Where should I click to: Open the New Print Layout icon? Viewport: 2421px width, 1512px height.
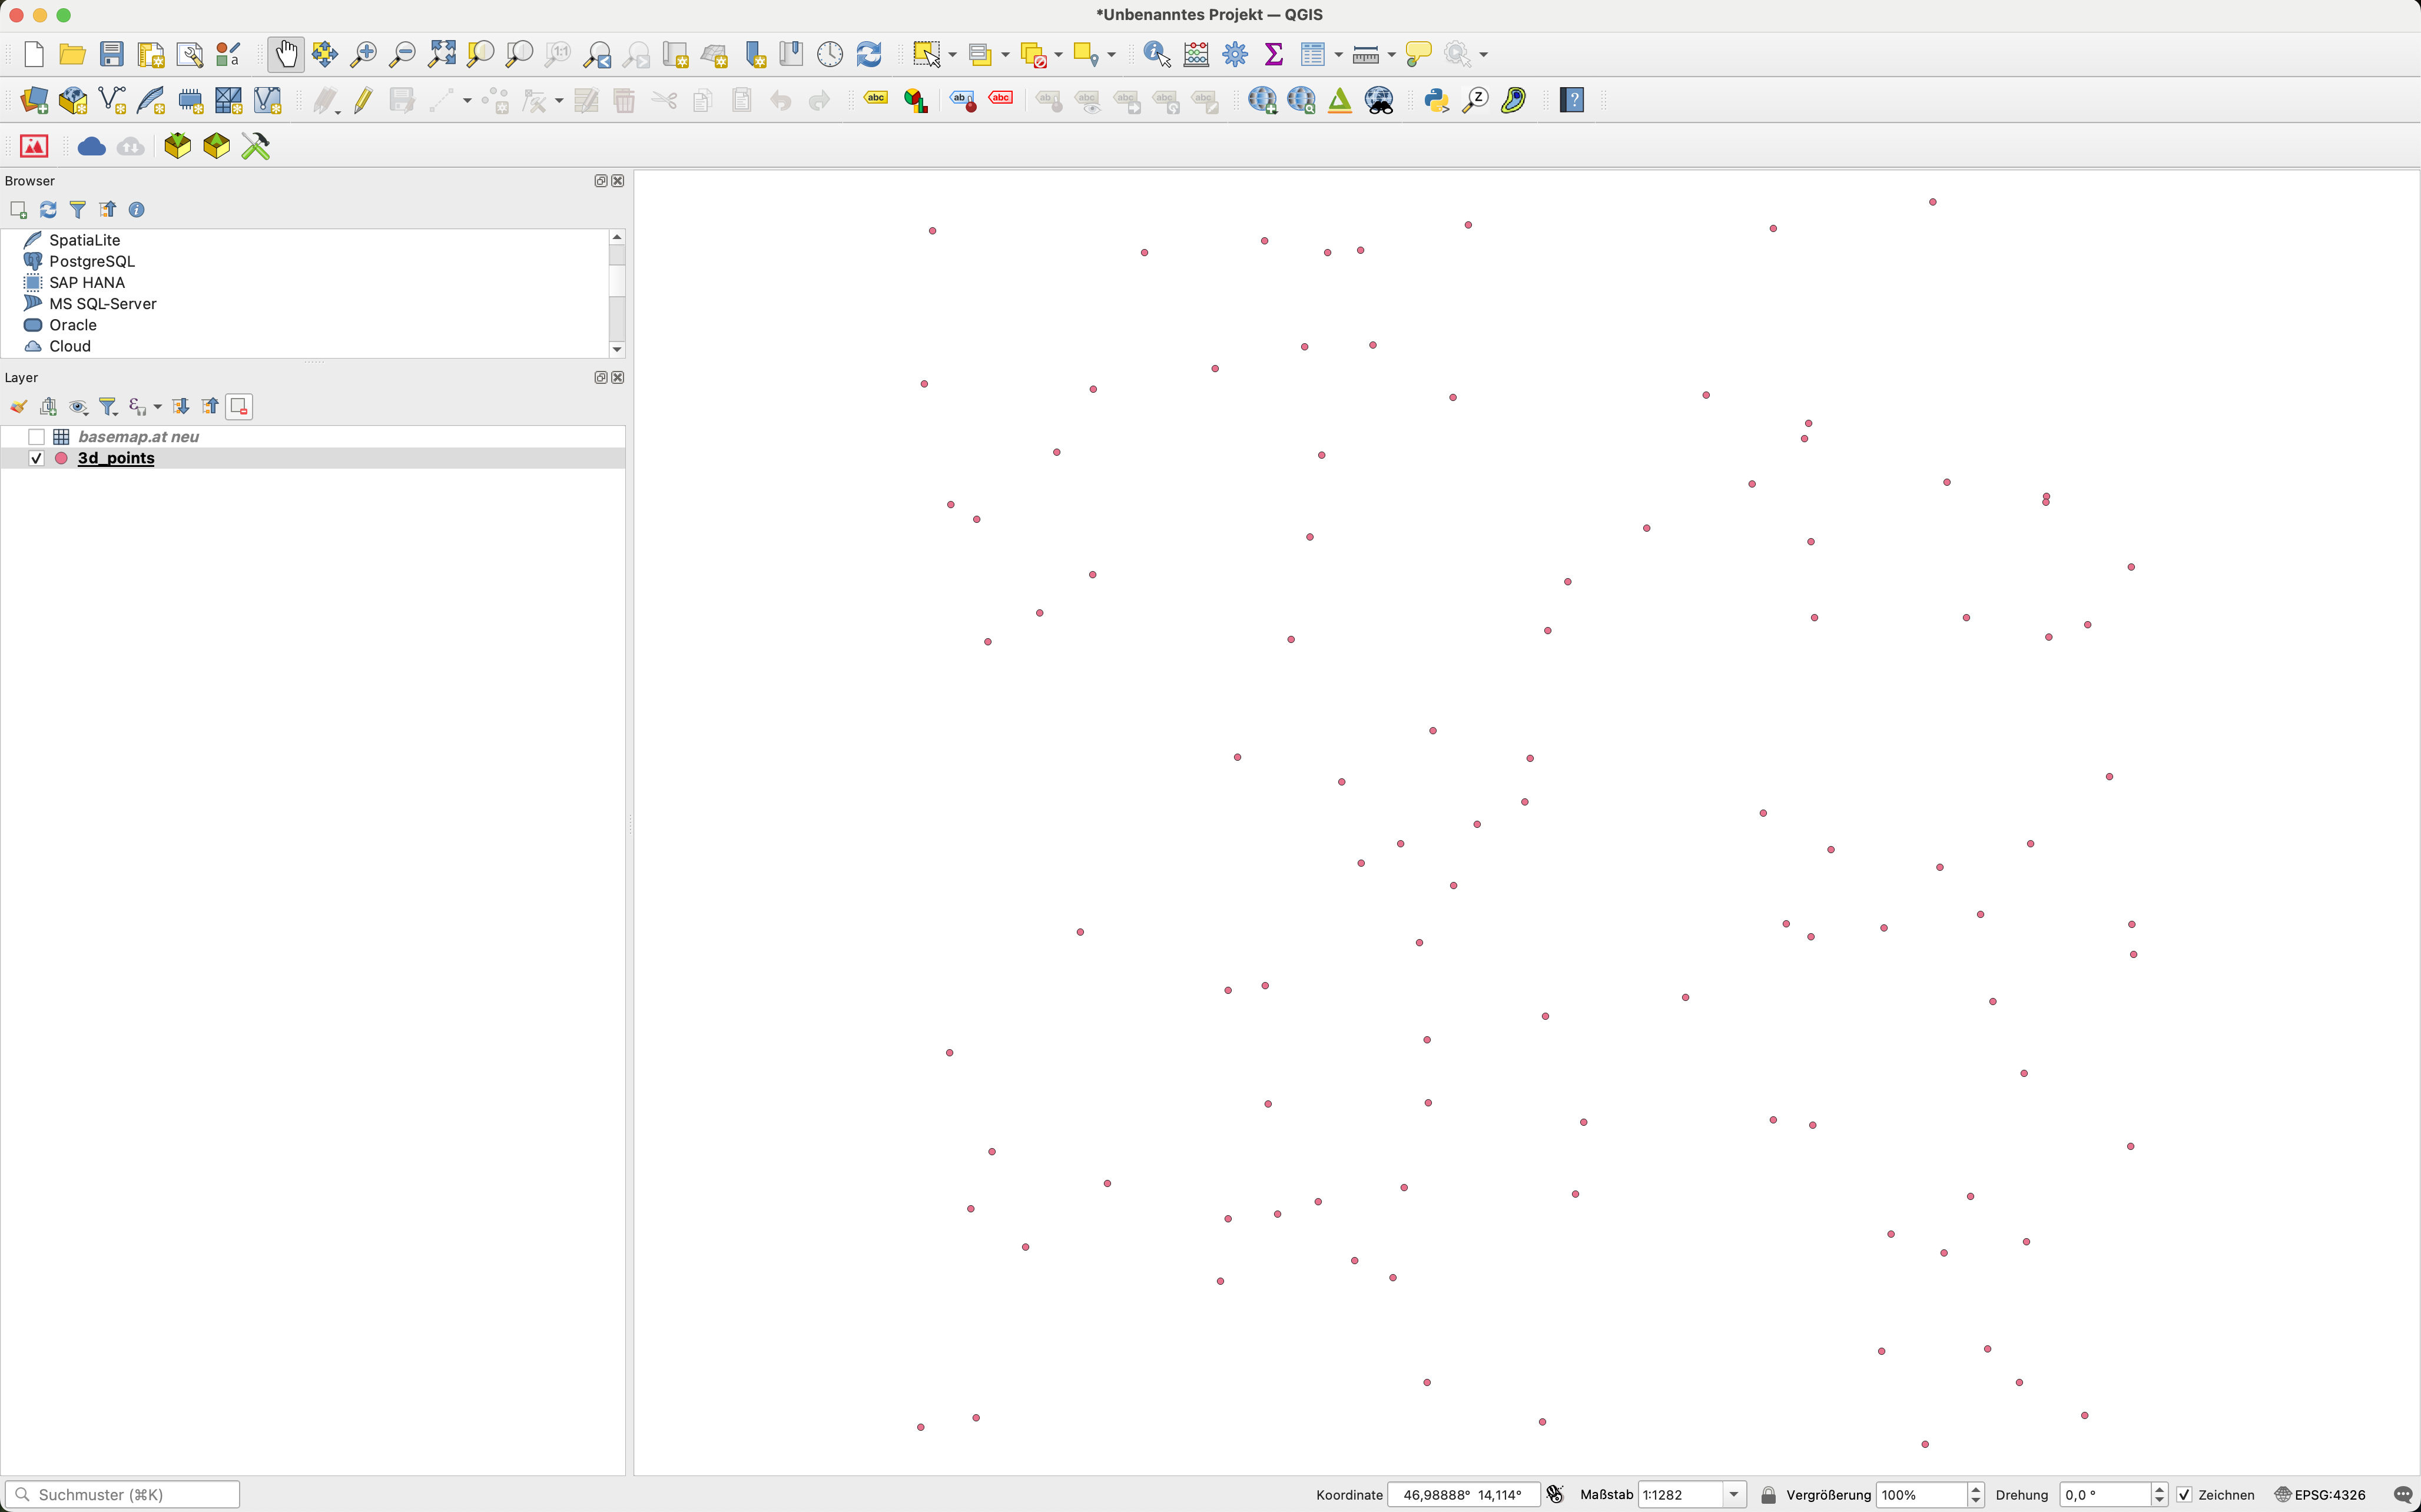click(x=151, y=54)
